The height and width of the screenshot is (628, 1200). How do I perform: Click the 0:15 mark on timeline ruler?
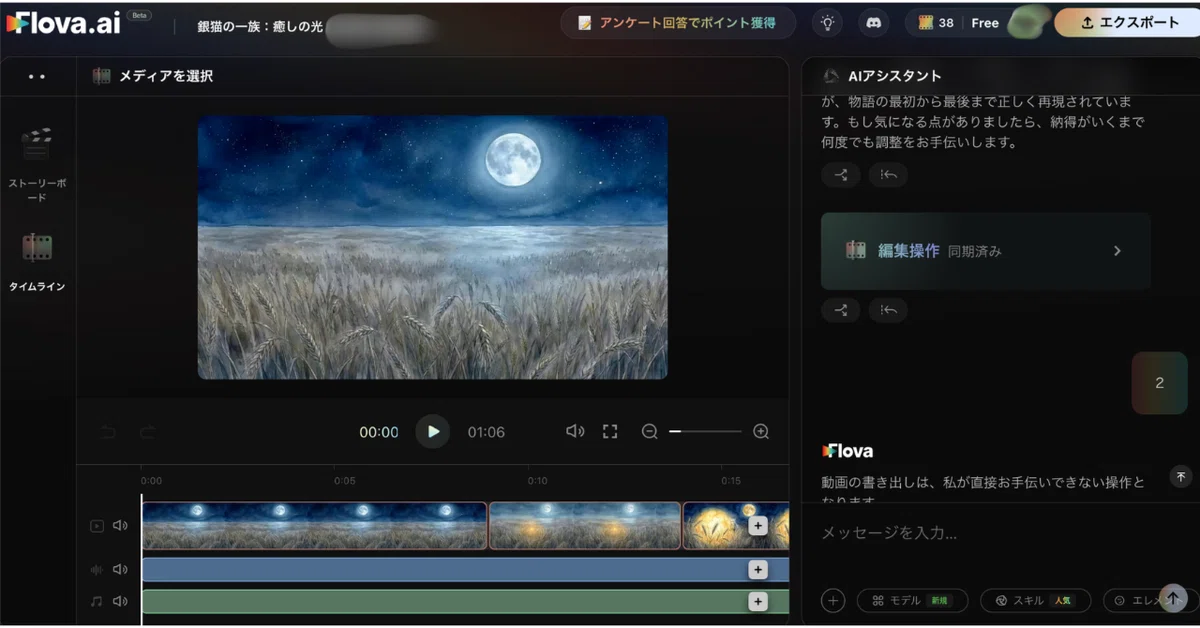(731, 480)
